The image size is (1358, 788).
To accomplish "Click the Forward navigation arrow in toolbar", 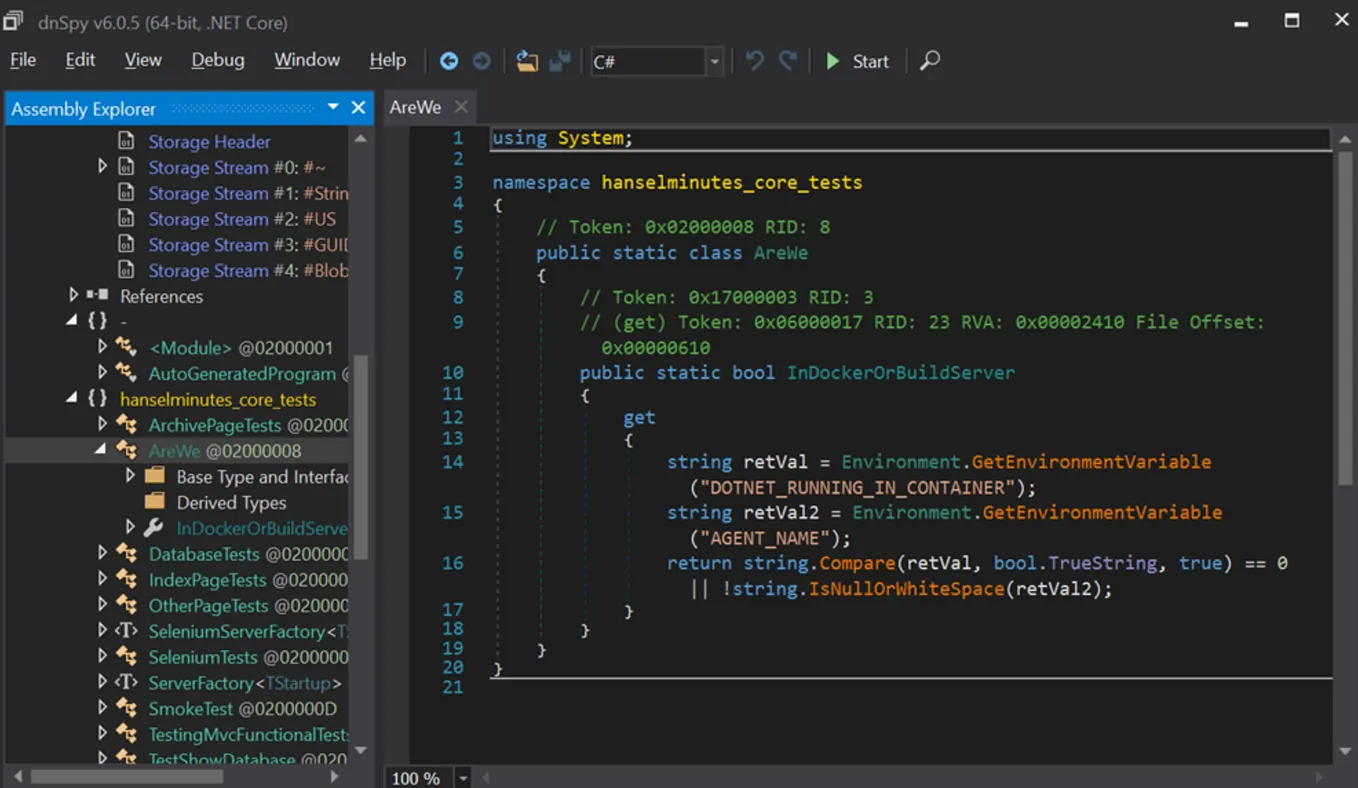I will click(482, 61).
